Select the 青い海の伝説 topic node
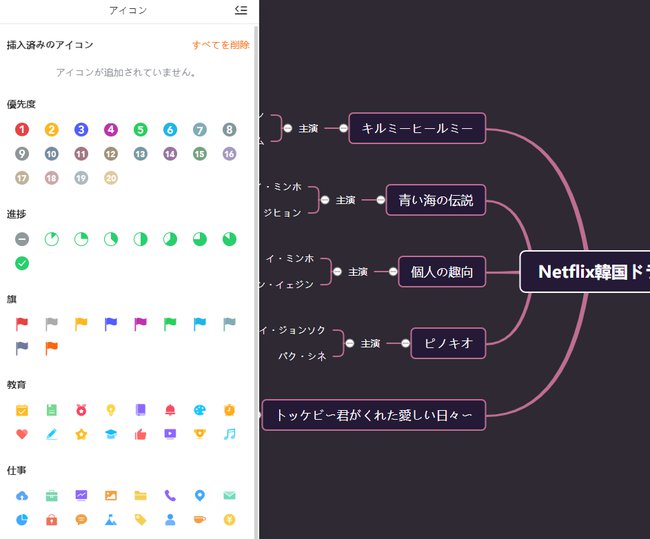Image resolution: width=650 pixels, height=539 pixels. click(x=436, y=200)
